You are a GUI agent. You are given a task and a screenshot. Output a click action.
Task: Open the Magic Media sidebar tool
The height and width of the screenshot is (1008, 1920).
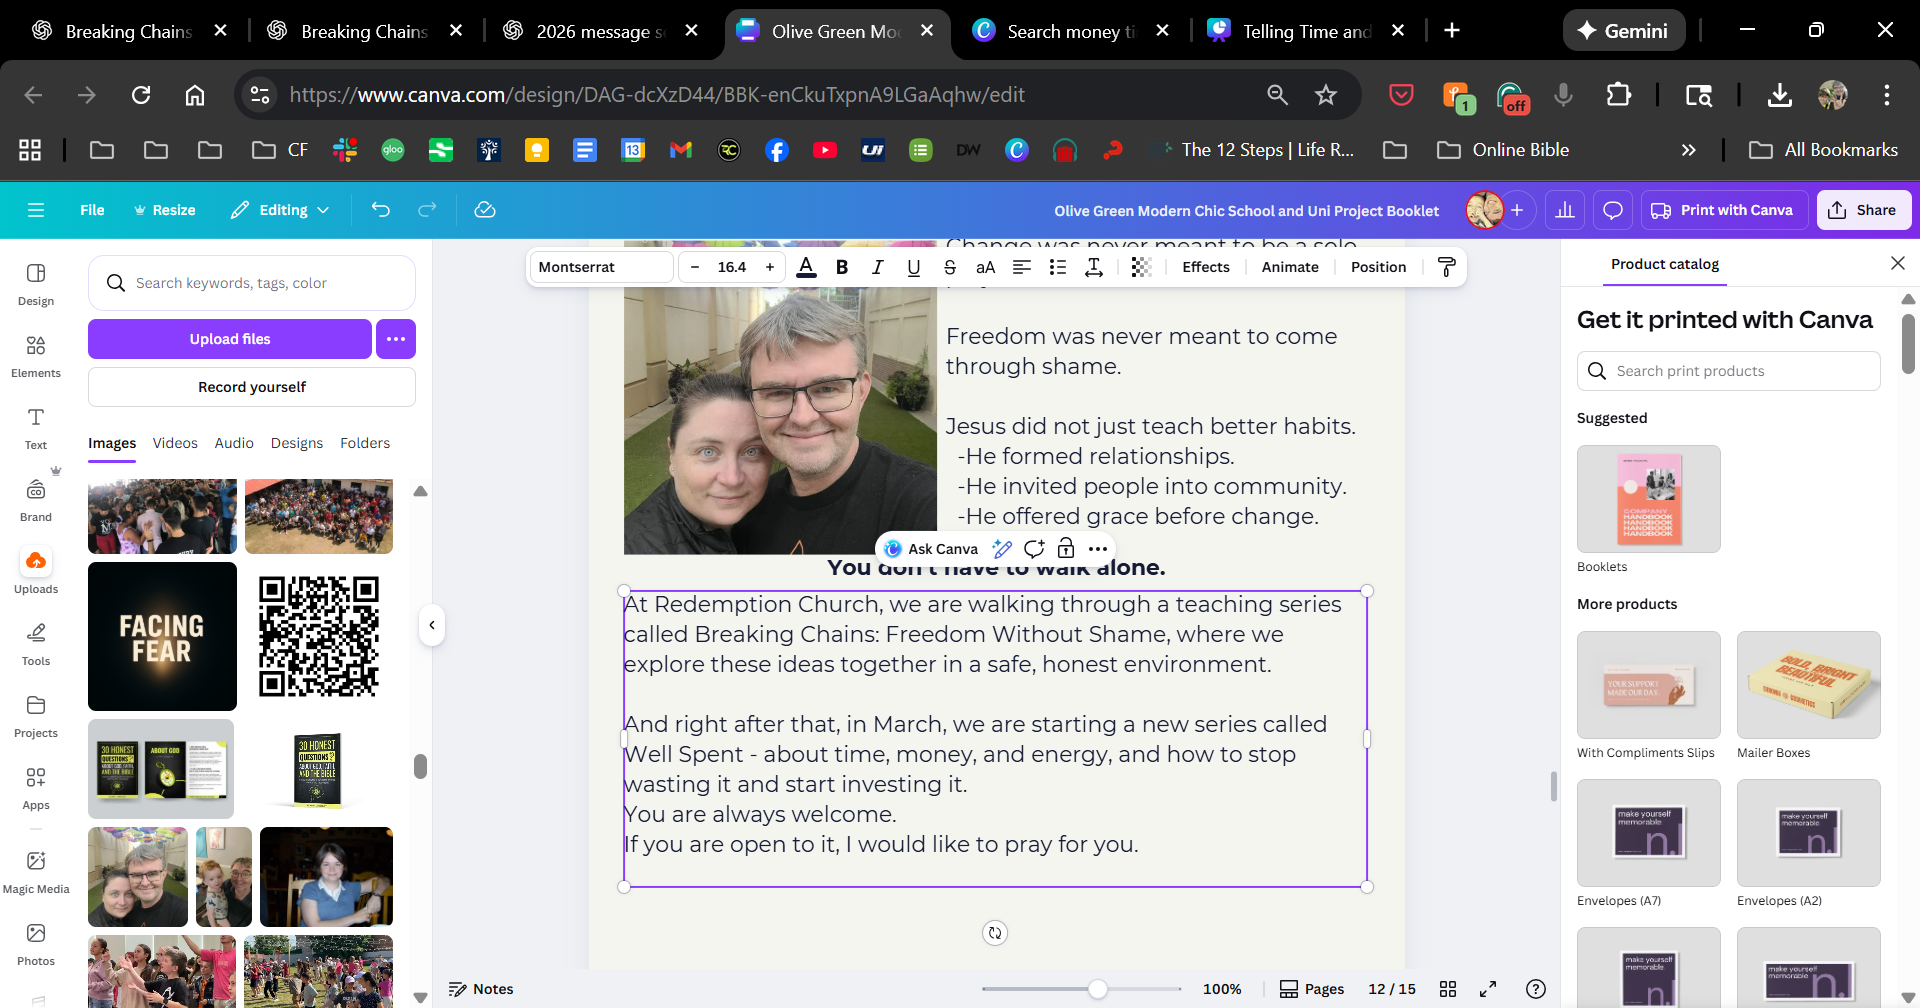(x=36, y=870)
